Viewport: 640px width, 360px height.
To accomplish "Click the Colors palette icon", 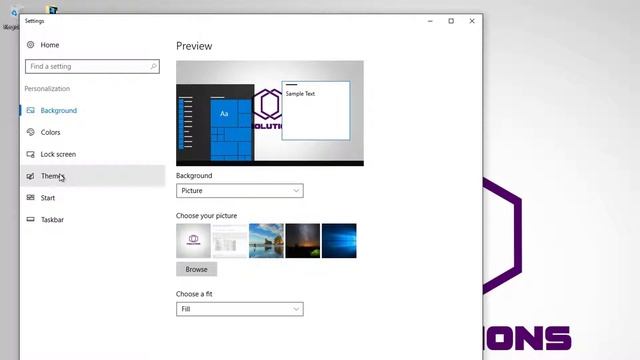I will (31, 132).
